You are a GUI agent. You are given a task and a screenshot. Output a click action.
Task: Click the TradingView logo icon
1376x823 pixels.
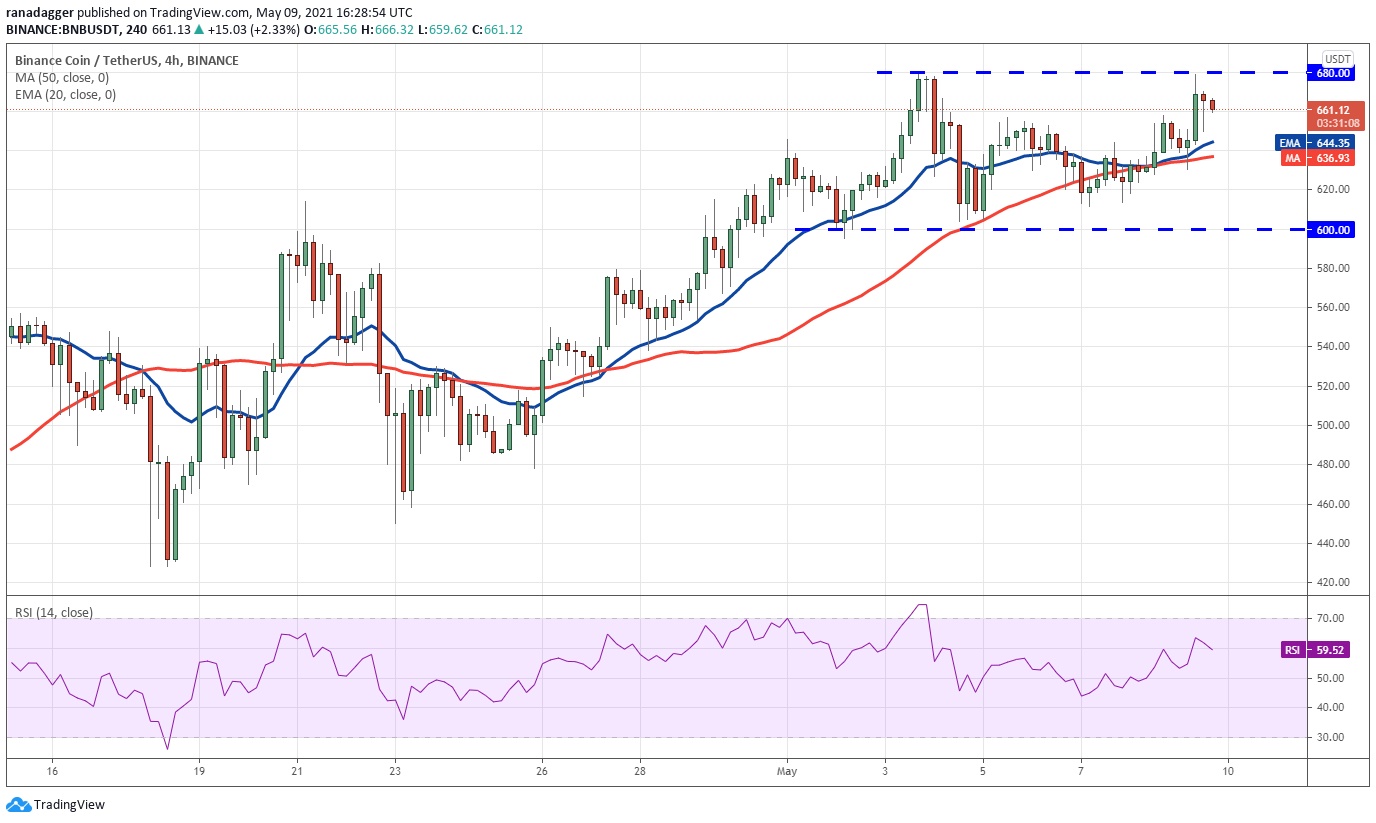click(18, 804)
